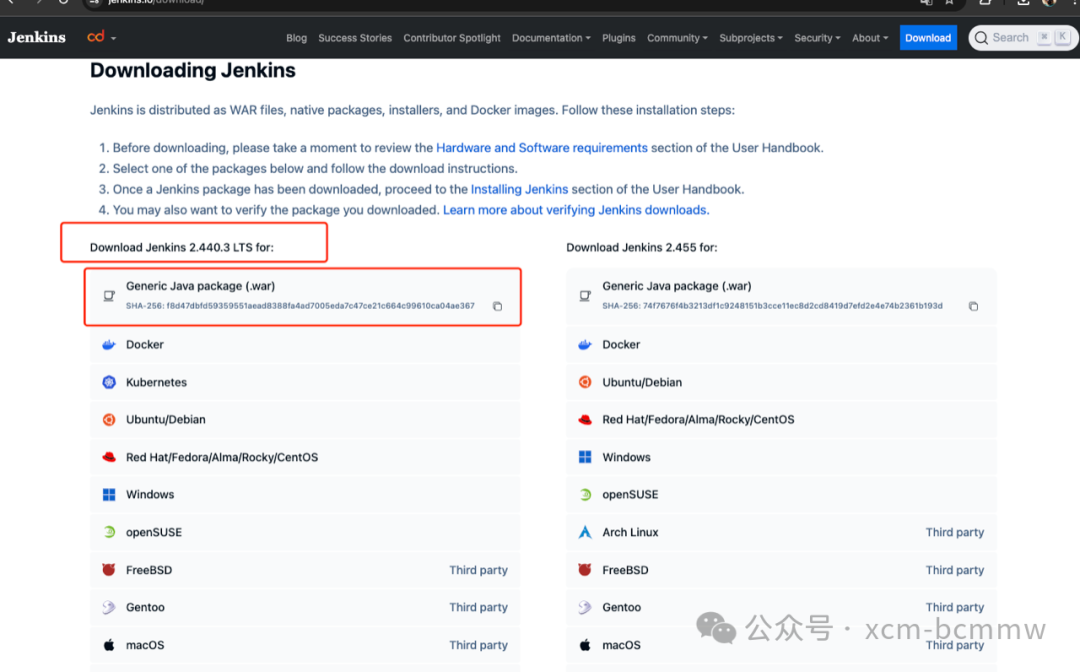Open Red Hat/Fedora/Alma/Rocky/CentOS under 2.455
This screenshot has height=672, width=1080.
point(781,419)
